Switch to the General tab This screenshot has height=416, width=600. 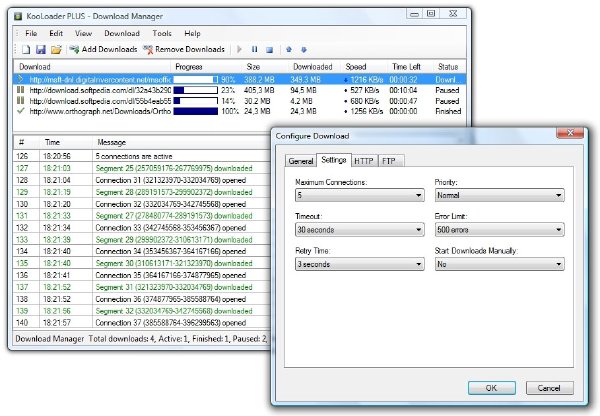click(301, 161)
